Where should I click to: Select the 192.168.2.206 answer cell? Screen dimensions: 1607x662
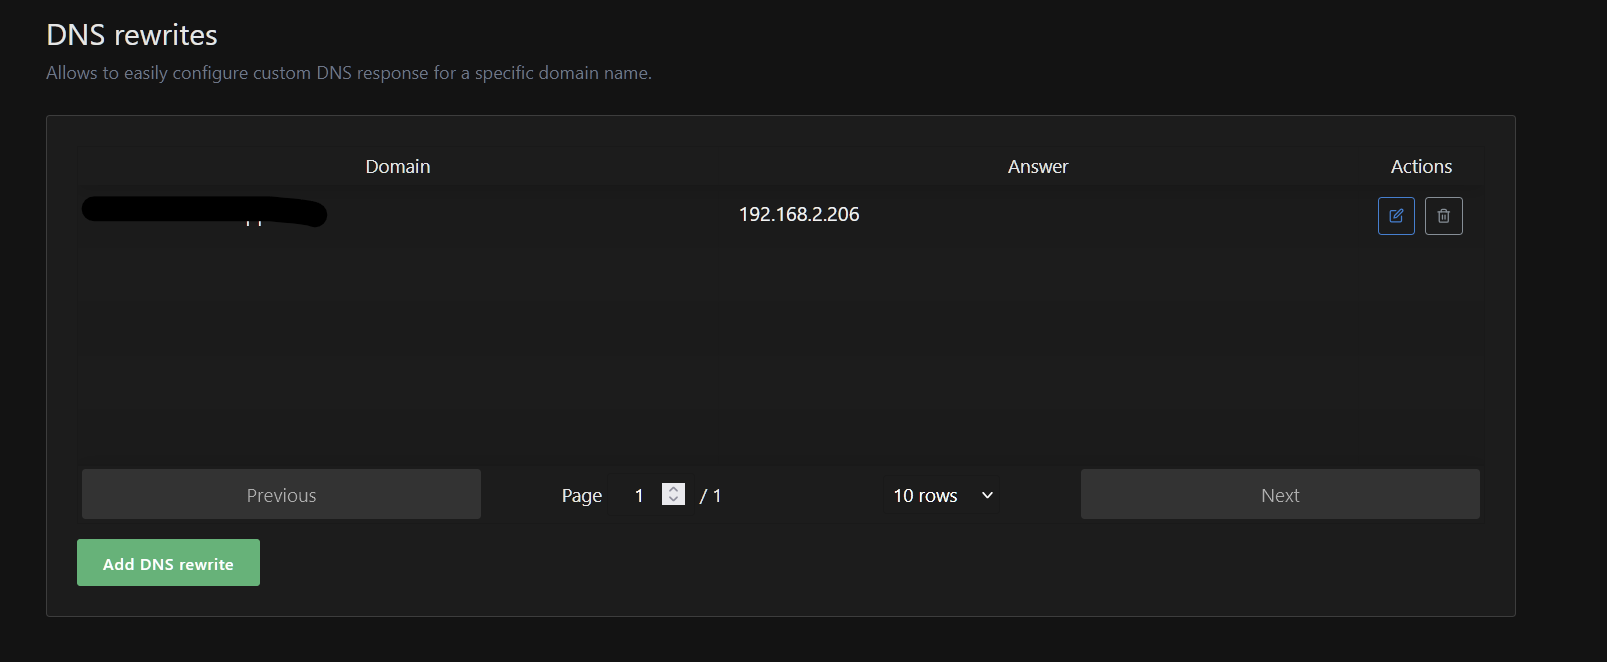(799, 215)
